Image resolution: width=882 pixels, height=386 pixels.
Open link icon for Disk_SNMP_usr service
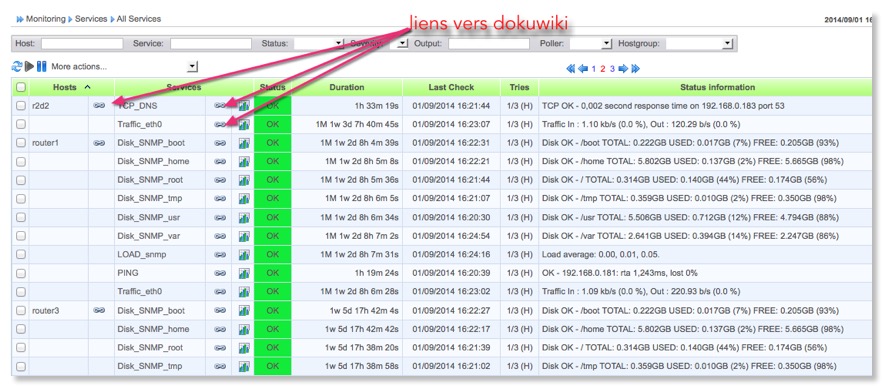(220, 217)
